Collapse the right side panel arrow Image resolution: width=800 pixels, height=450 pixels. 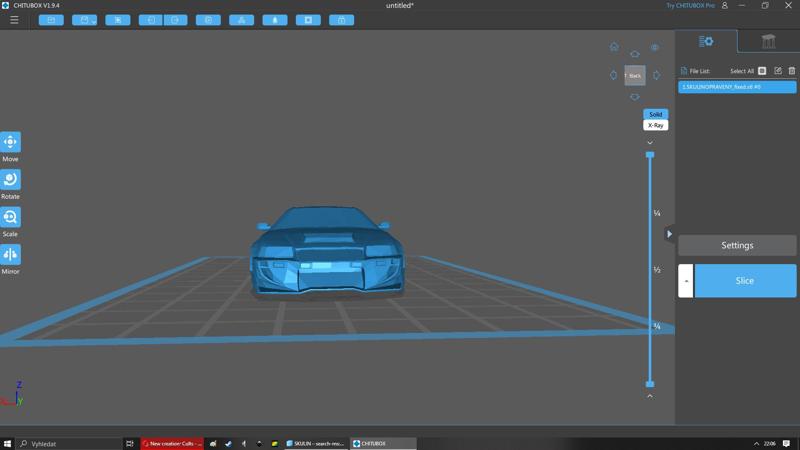coord(669,234)
